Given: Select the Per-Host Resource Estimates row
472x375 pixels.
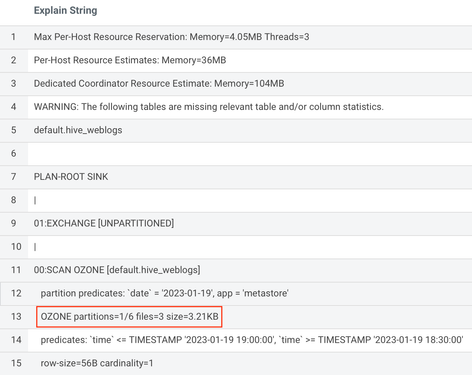Looking at the screenshot, I should coord(236,60).
